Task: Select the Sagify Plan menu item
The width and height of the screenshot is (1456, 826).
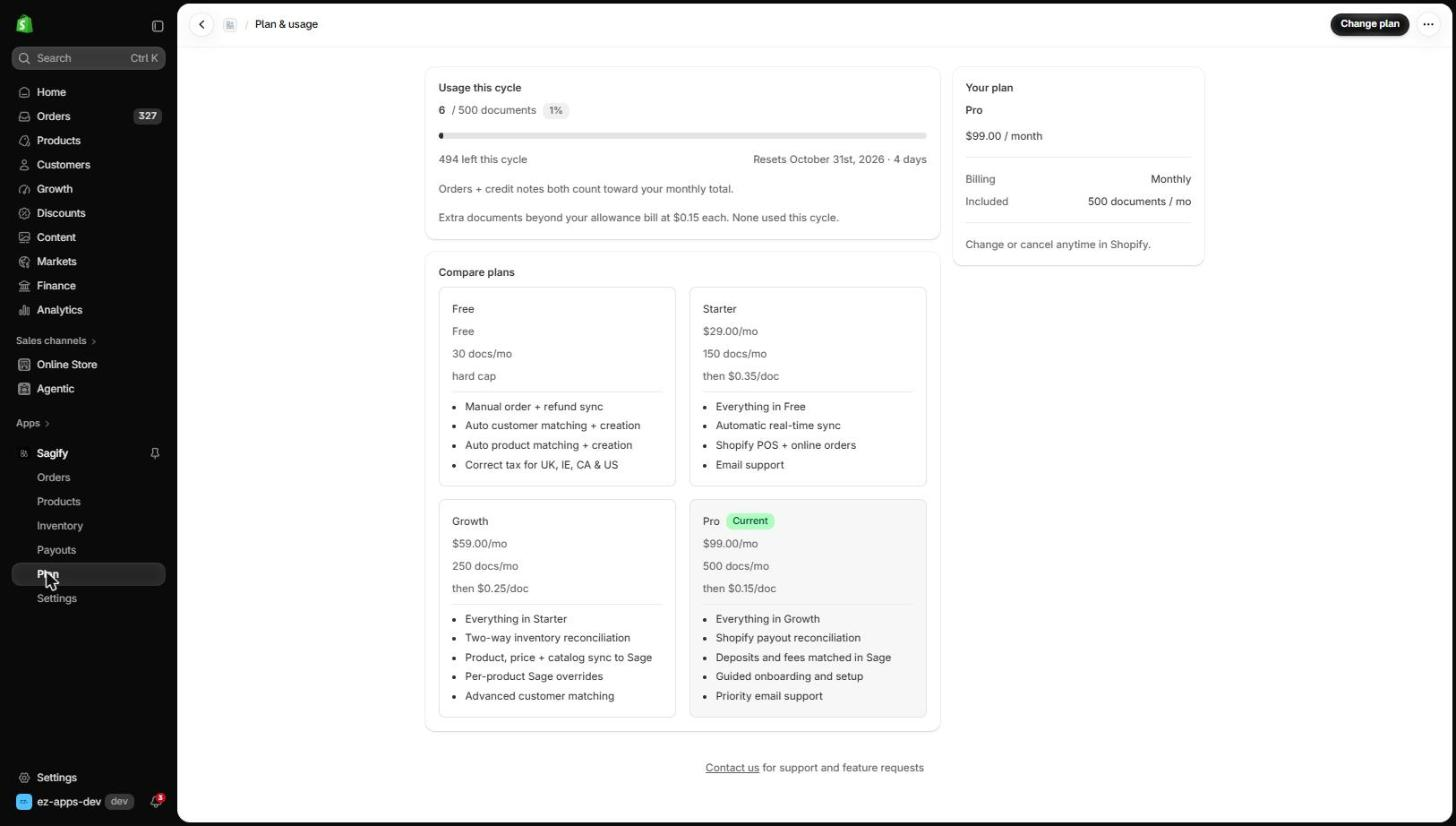Action: 88,575
